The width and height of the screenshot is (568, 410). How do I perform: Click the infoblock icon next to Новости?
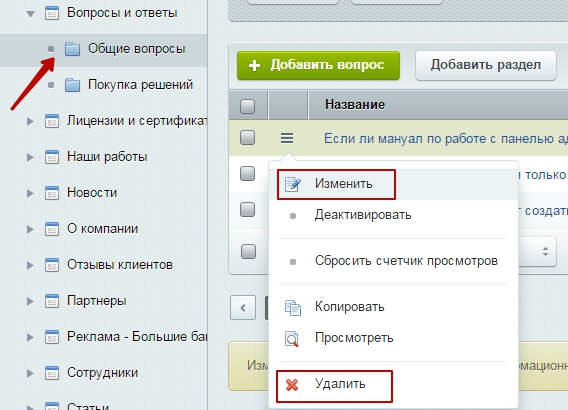pyautogui.click(x=52, y=193)
